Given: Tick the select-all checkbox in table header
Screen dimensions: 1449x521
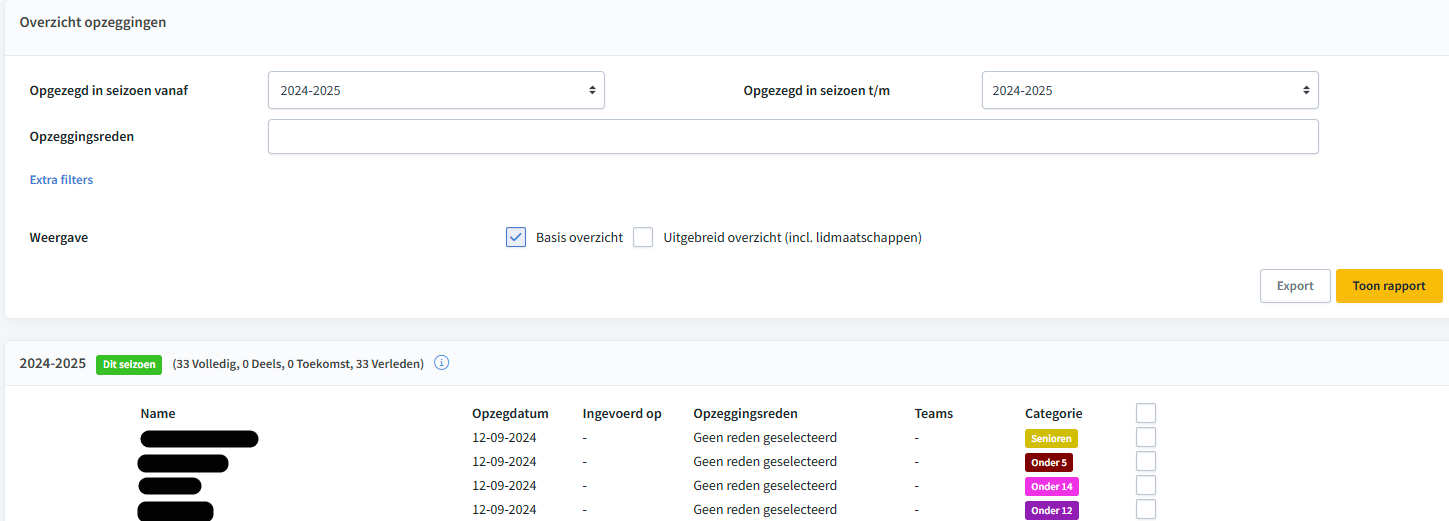Looking at the screenshot, I should (x=1146, y=413).
